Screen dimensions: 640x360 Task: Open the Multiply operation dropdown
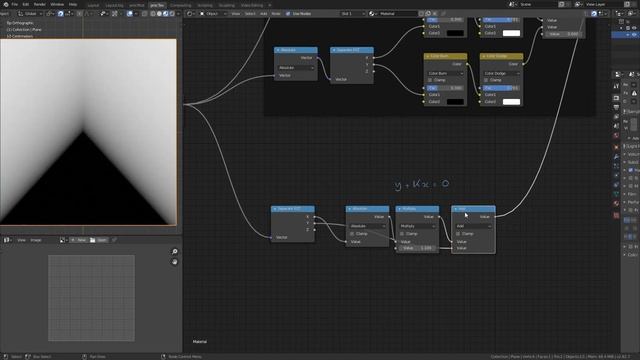coord(417,226)
